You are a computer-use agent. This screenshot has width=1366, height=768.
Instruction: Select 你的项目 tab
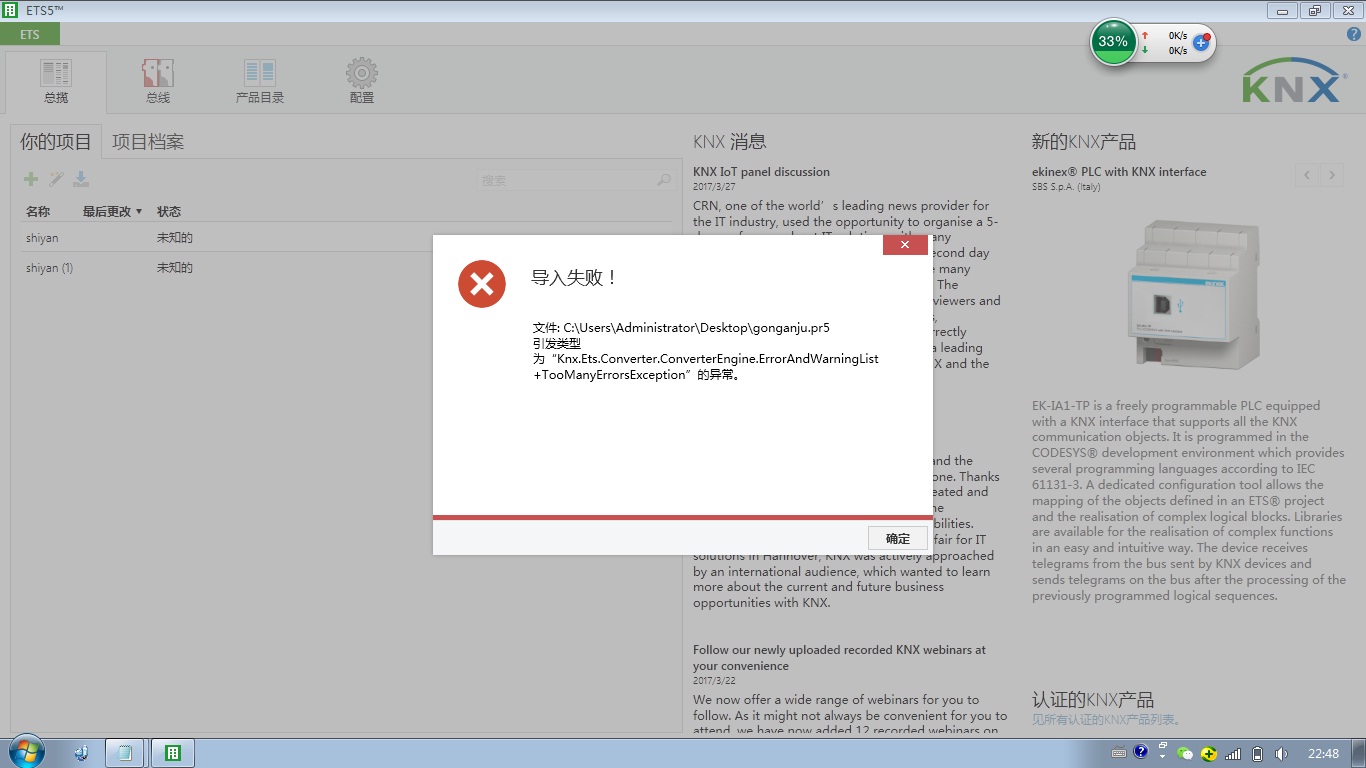click(x=56, y=142)
